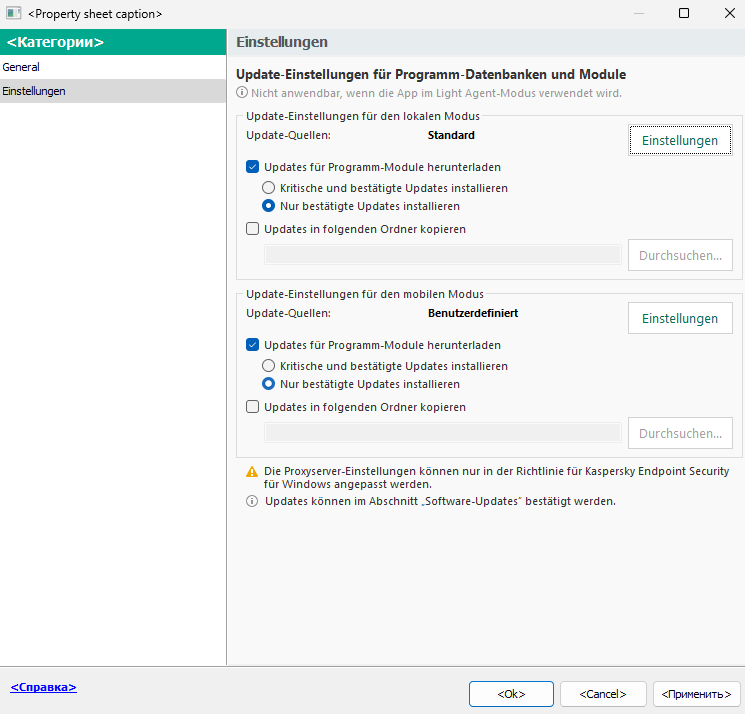Click the property sheet window icon

pyautogui.click(x=14, y=14)
